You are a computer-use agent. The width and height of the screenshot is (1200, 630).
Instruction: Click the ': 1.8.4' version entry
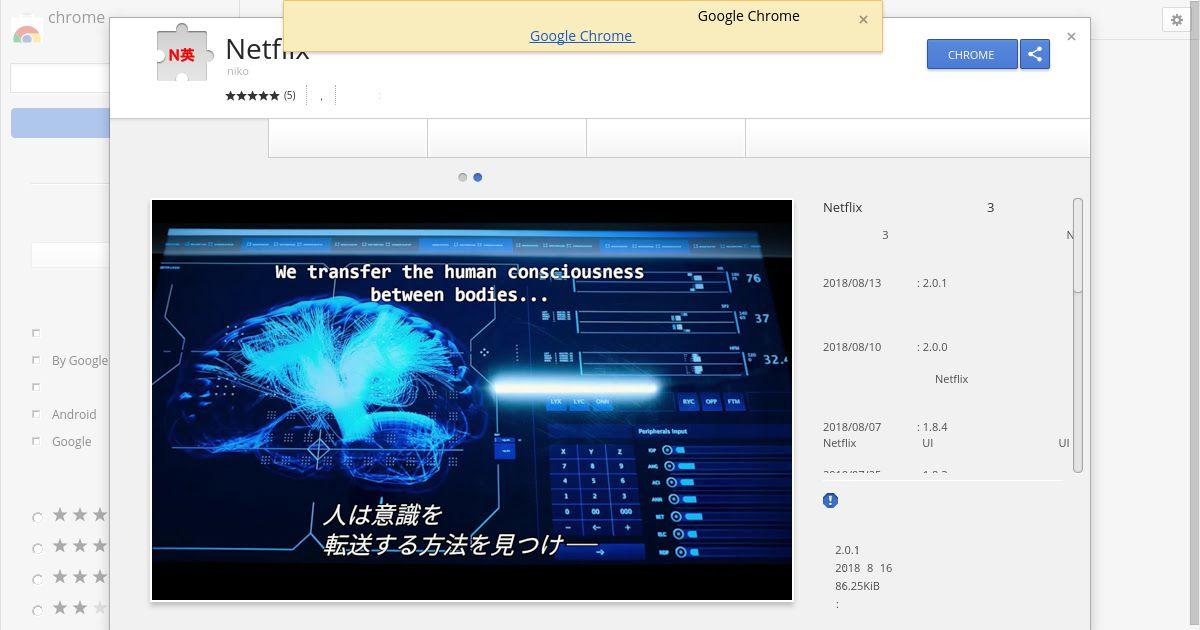pos(932,427)
